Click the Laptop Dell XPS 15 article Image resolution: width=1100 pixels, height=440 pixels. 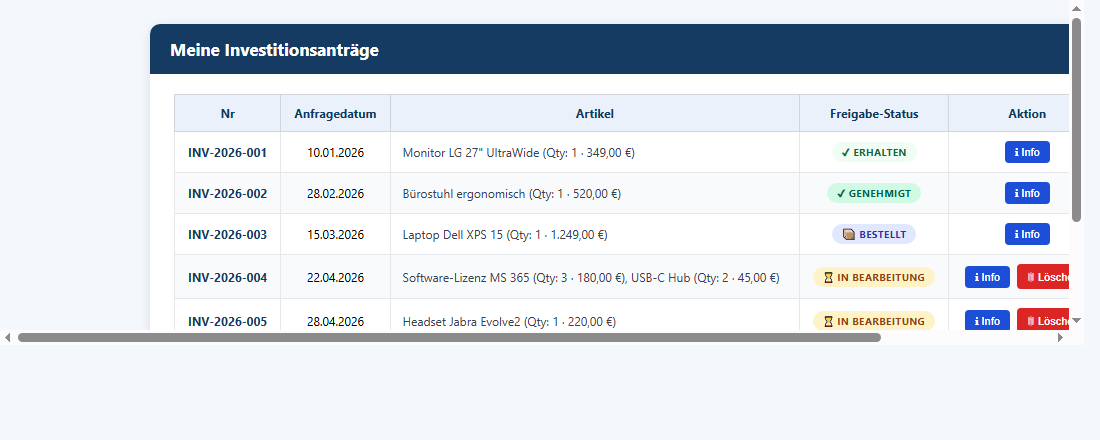(505, 234)
